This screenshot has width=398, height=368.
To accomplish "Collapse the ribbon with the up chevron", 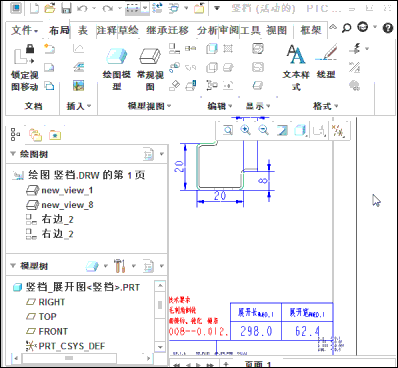I will coord(333,28).
